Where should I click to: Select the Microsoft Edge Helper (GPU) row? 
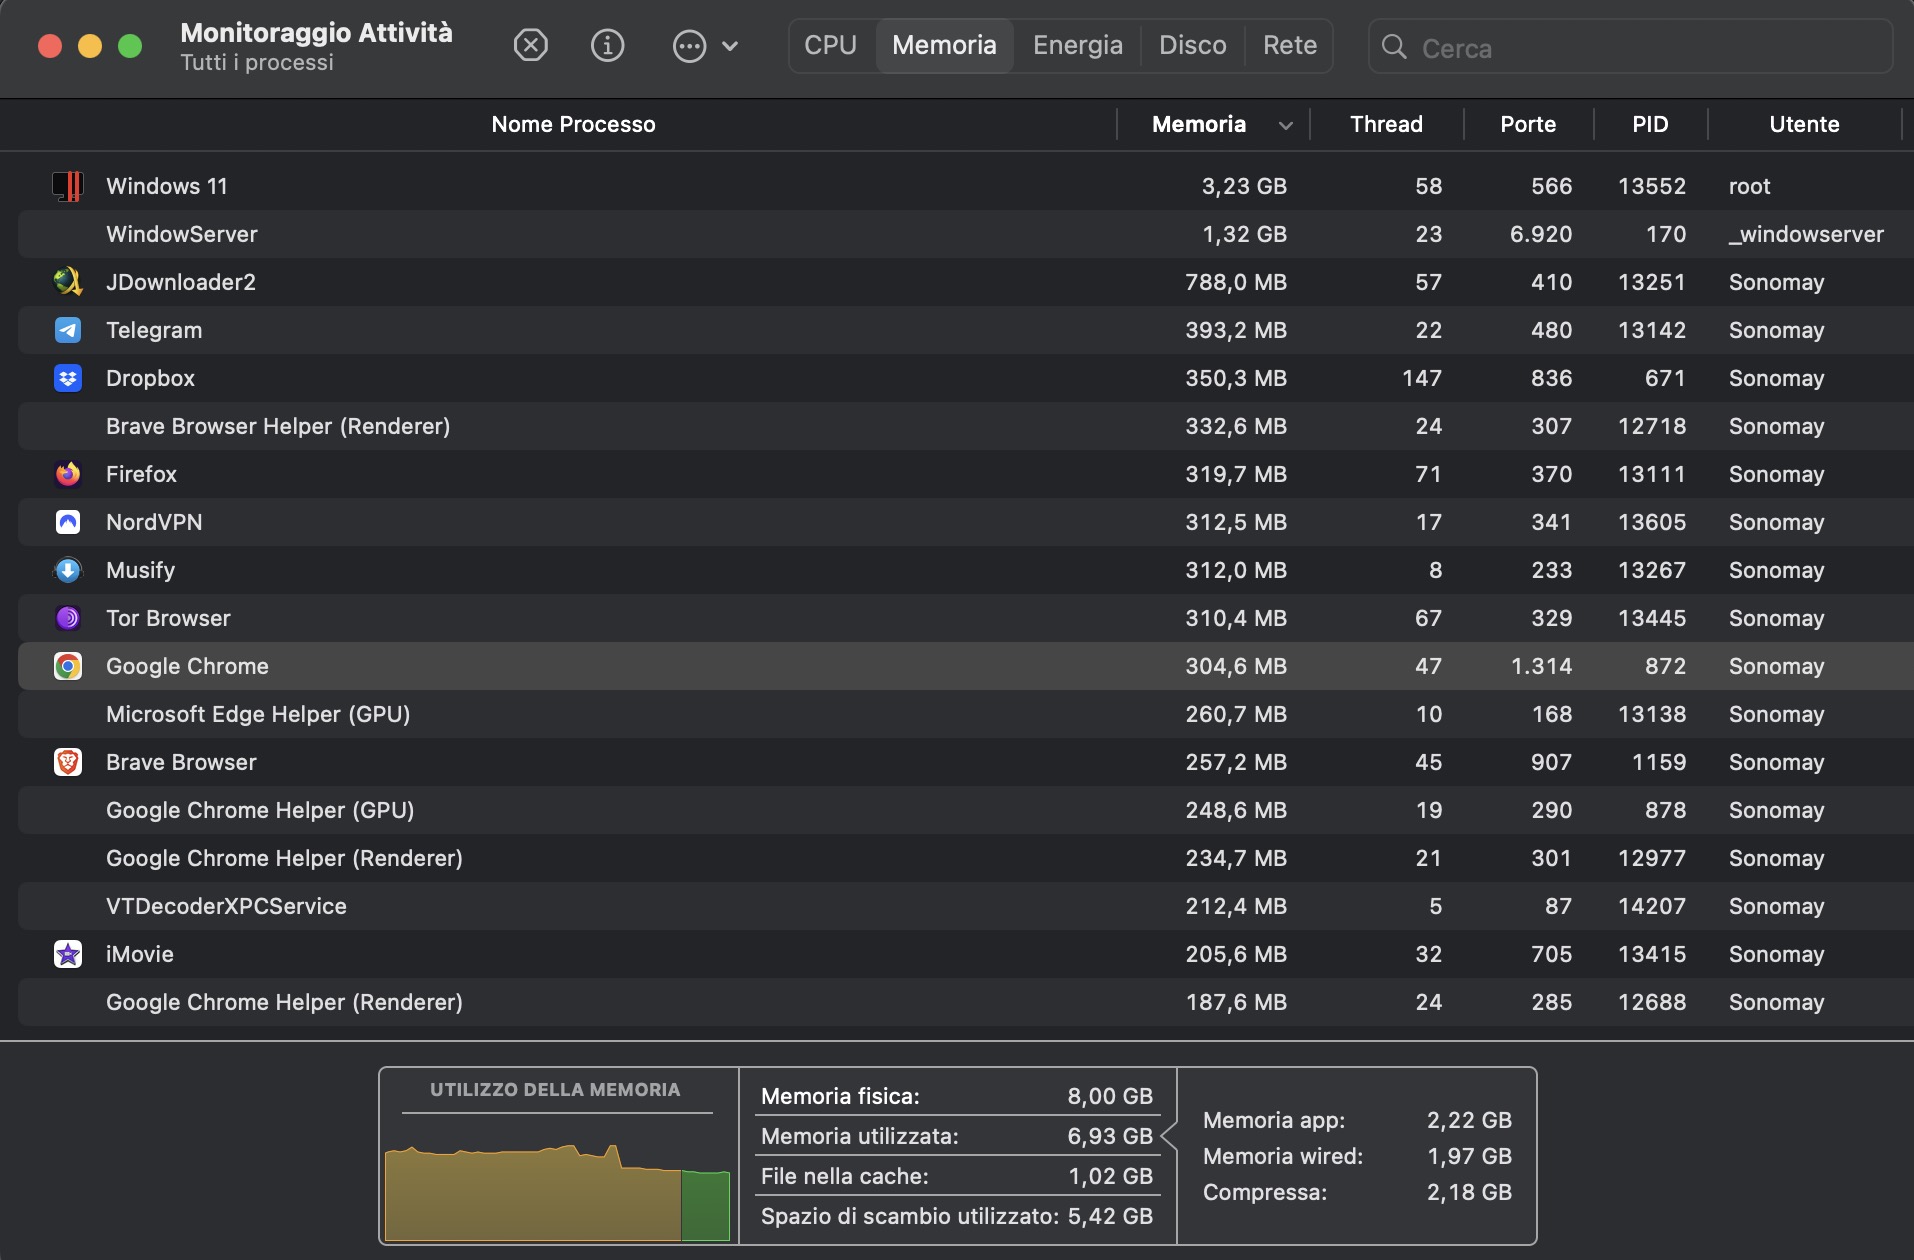coord(966,714)
